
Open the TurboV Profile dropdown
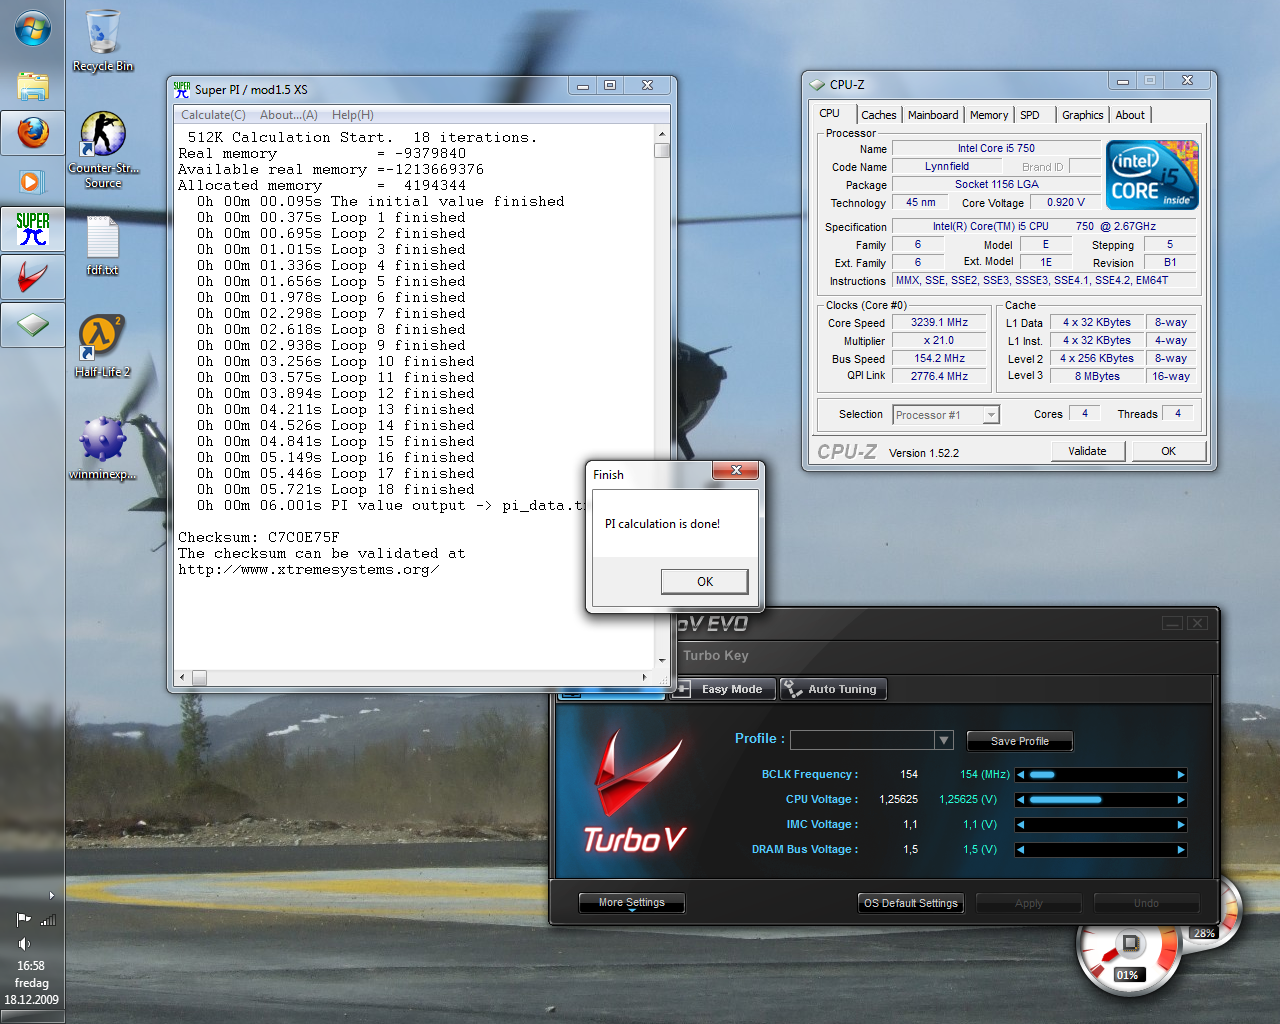944,740
